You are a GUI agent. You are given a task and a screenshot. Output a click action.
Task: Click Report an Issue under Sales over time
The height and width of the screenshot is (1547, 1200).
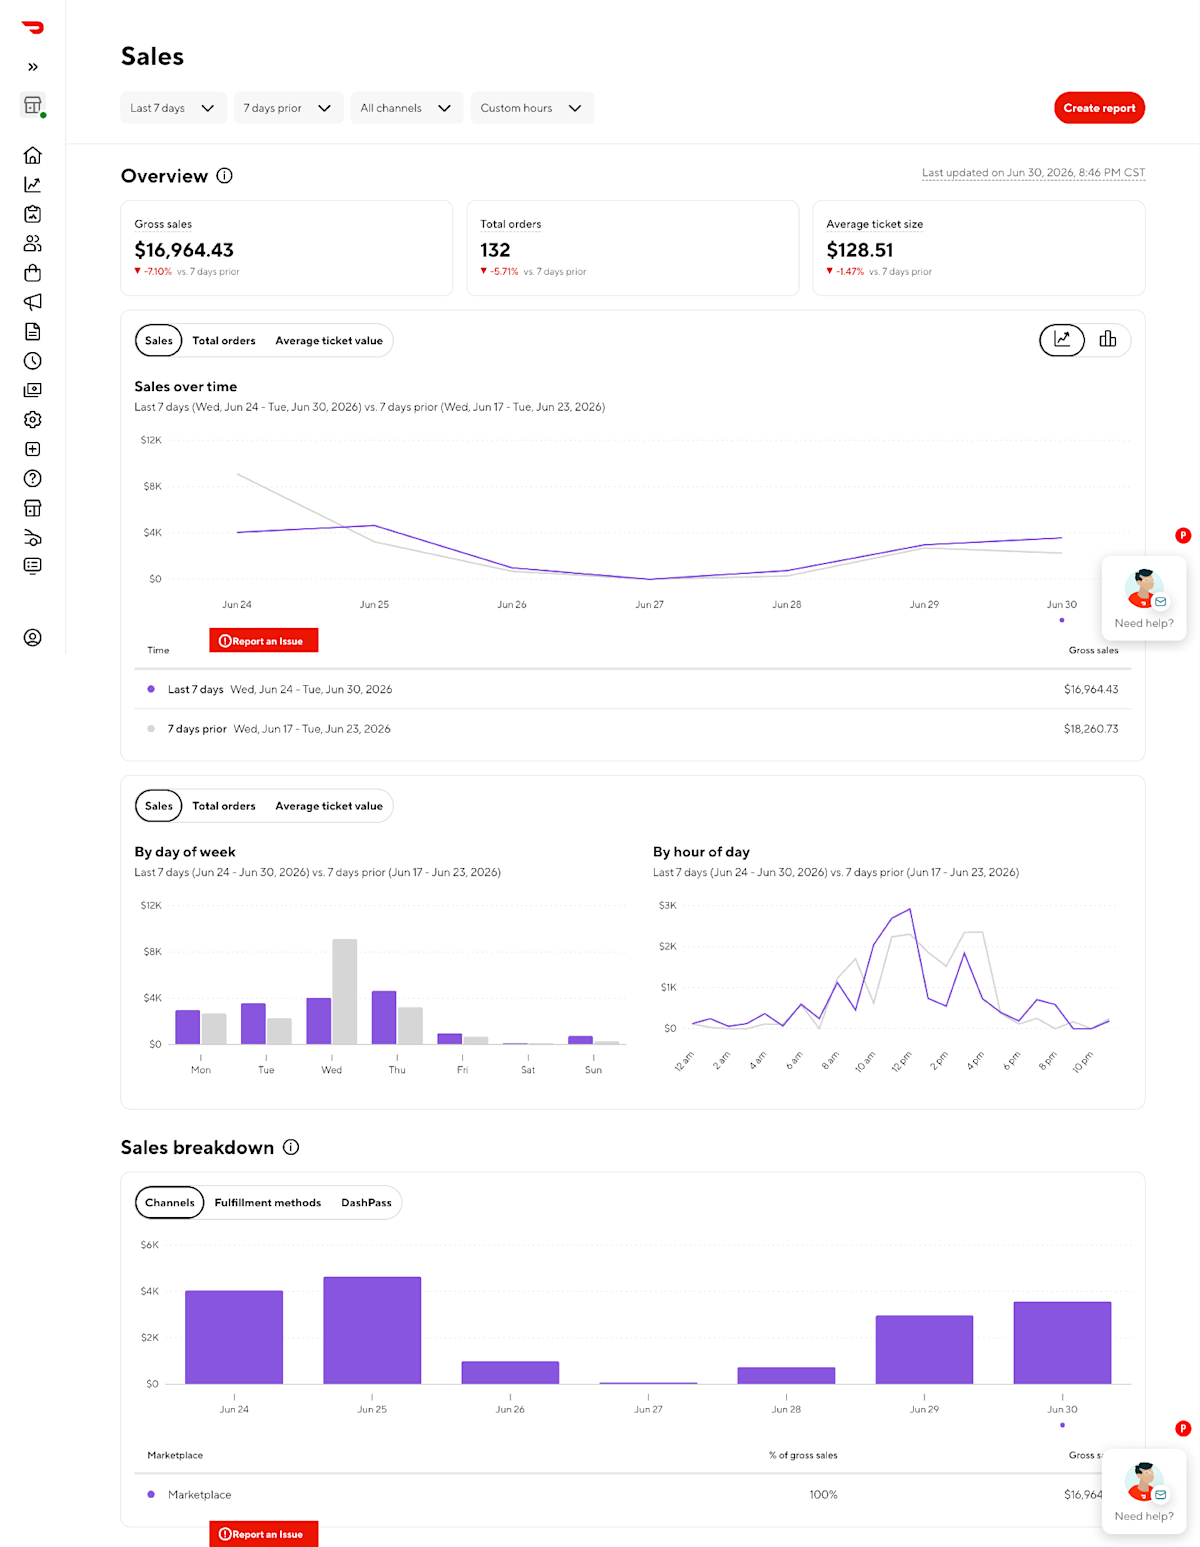point(264,641)
